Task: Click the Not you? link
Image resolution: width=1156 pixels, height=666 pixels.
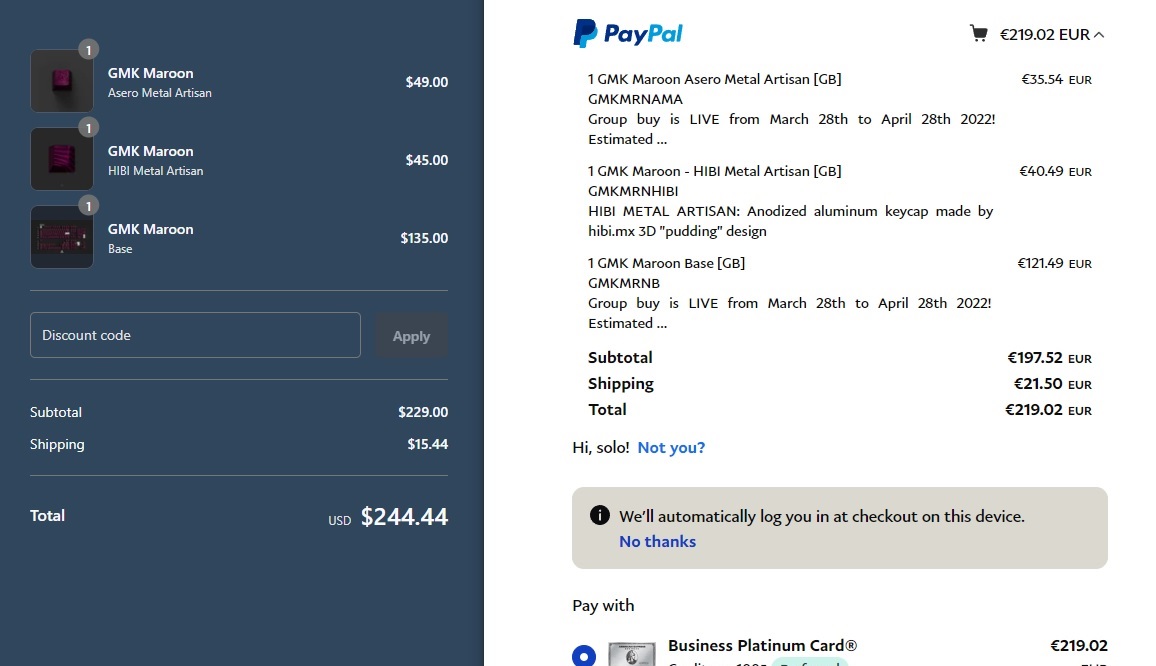Action: (x=671, y=448)
